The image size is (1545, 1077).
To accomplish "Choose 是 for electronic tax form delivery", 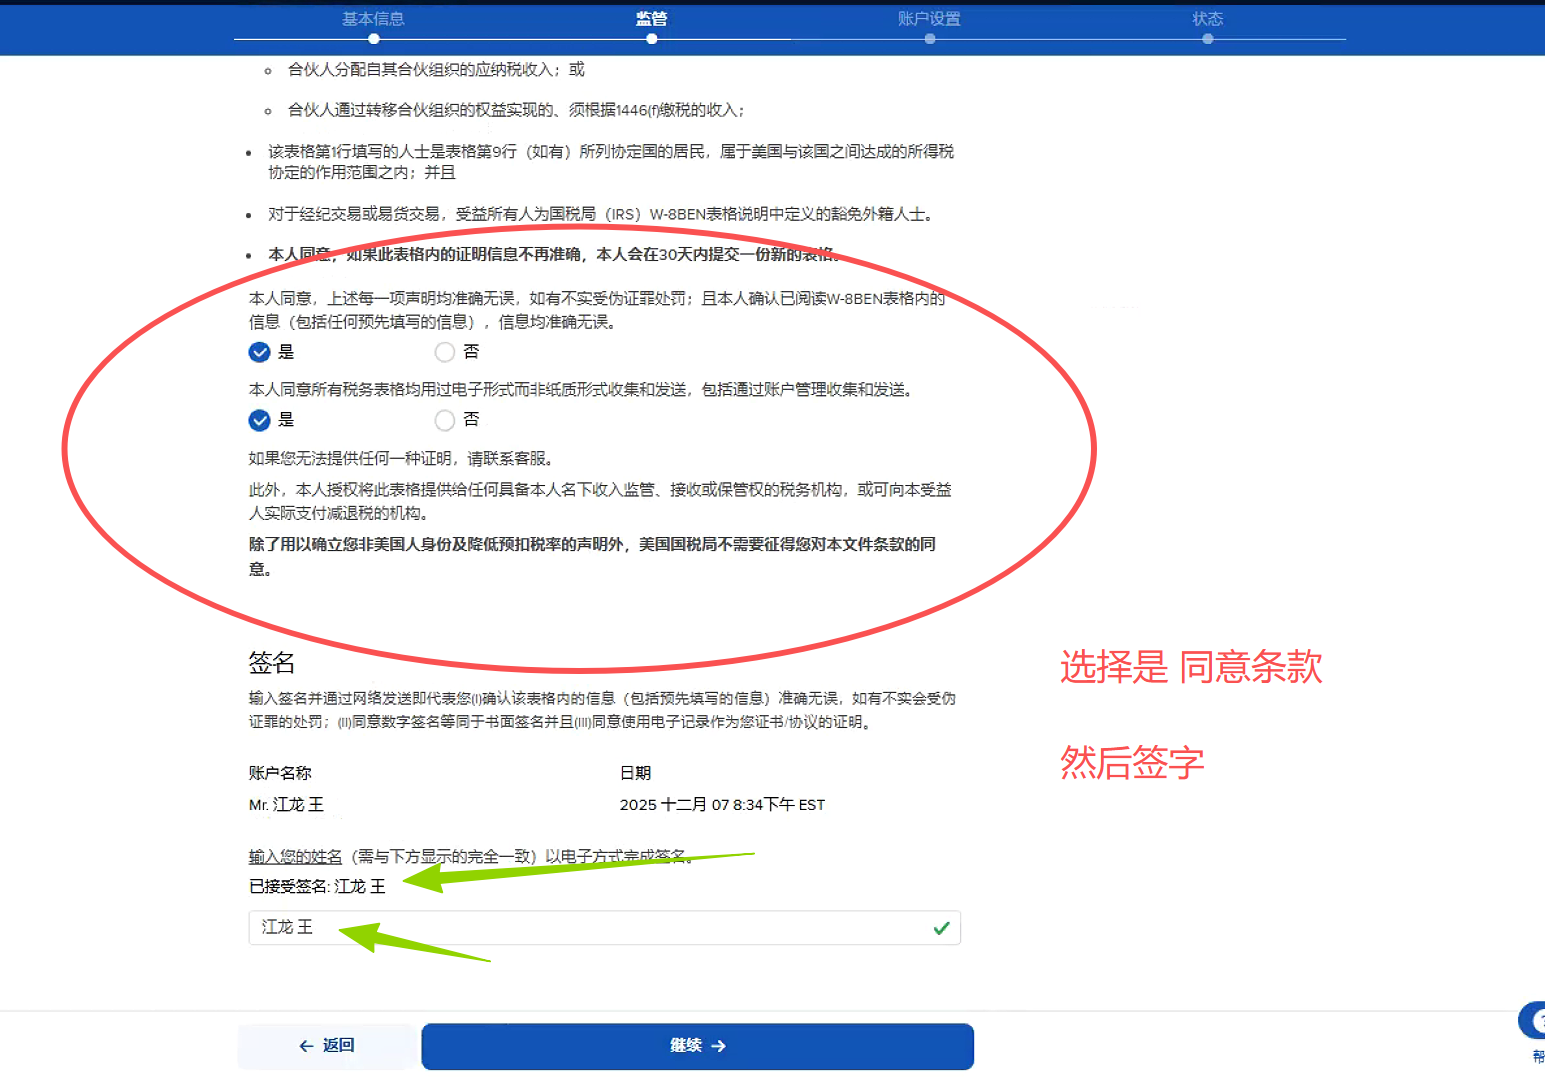I will 259,420.
